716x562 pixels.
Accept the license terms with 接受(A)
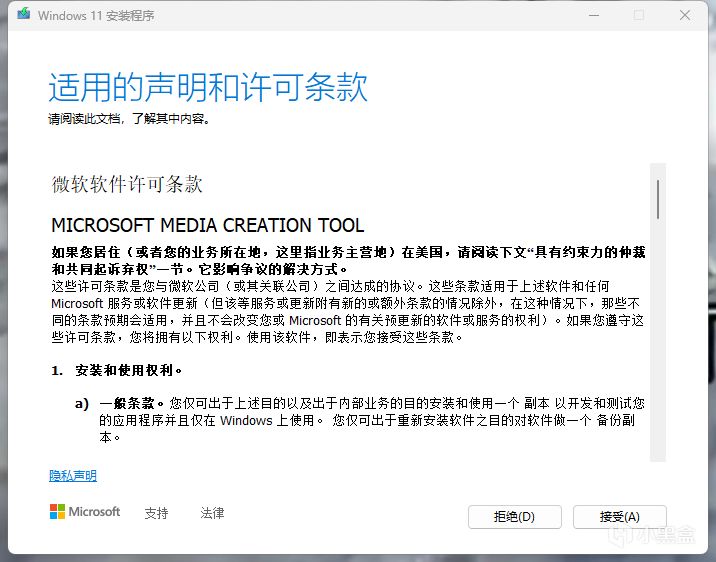coord(619,517)
